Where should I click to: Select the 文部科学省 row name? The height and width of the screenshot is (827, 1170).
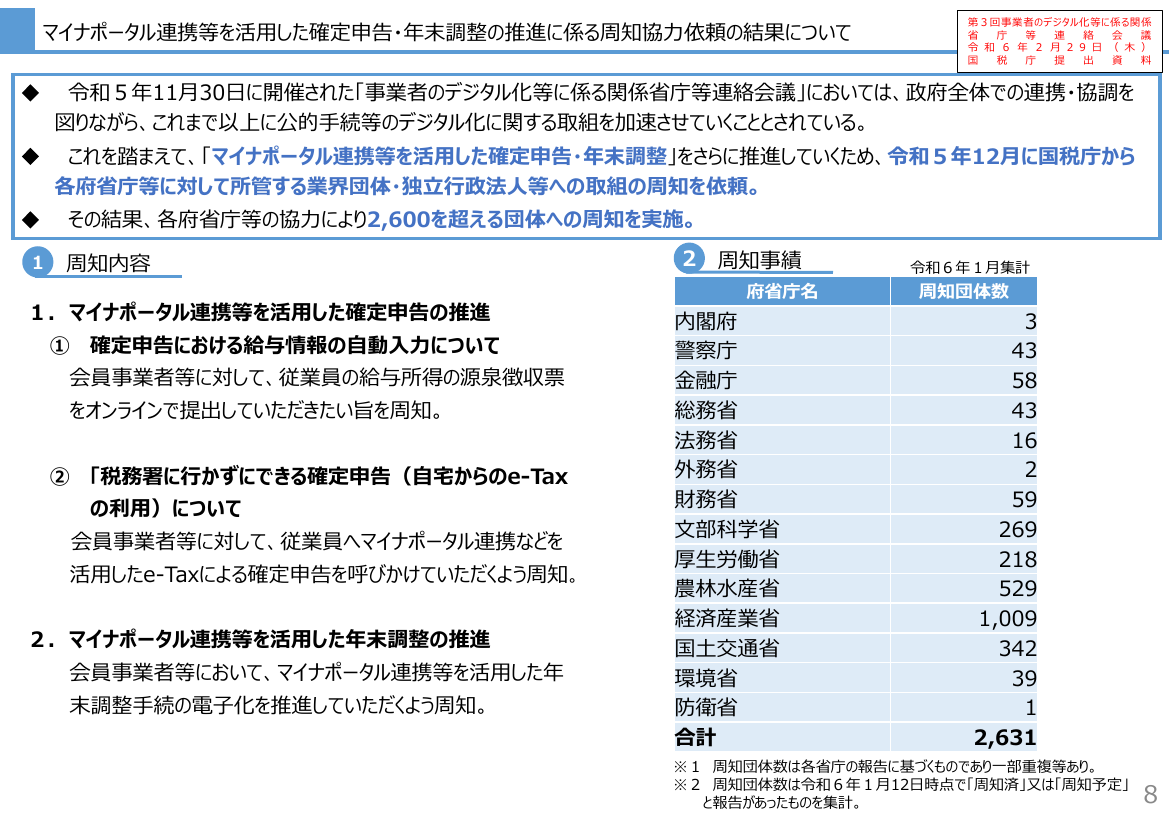(727, 528)
